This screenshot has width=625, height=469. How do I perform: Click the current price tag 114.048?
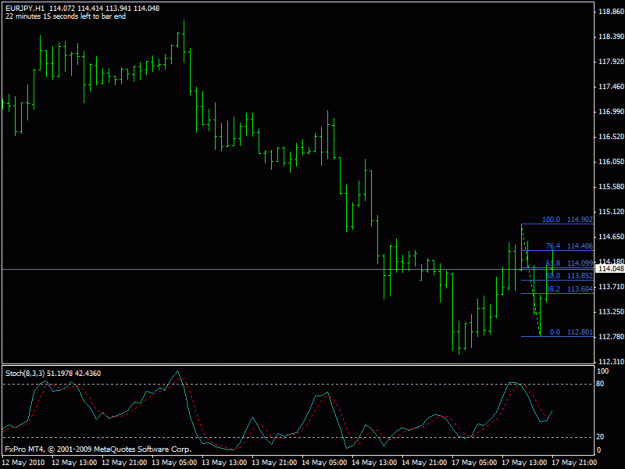pyautogui.click(x=611, y=269)
